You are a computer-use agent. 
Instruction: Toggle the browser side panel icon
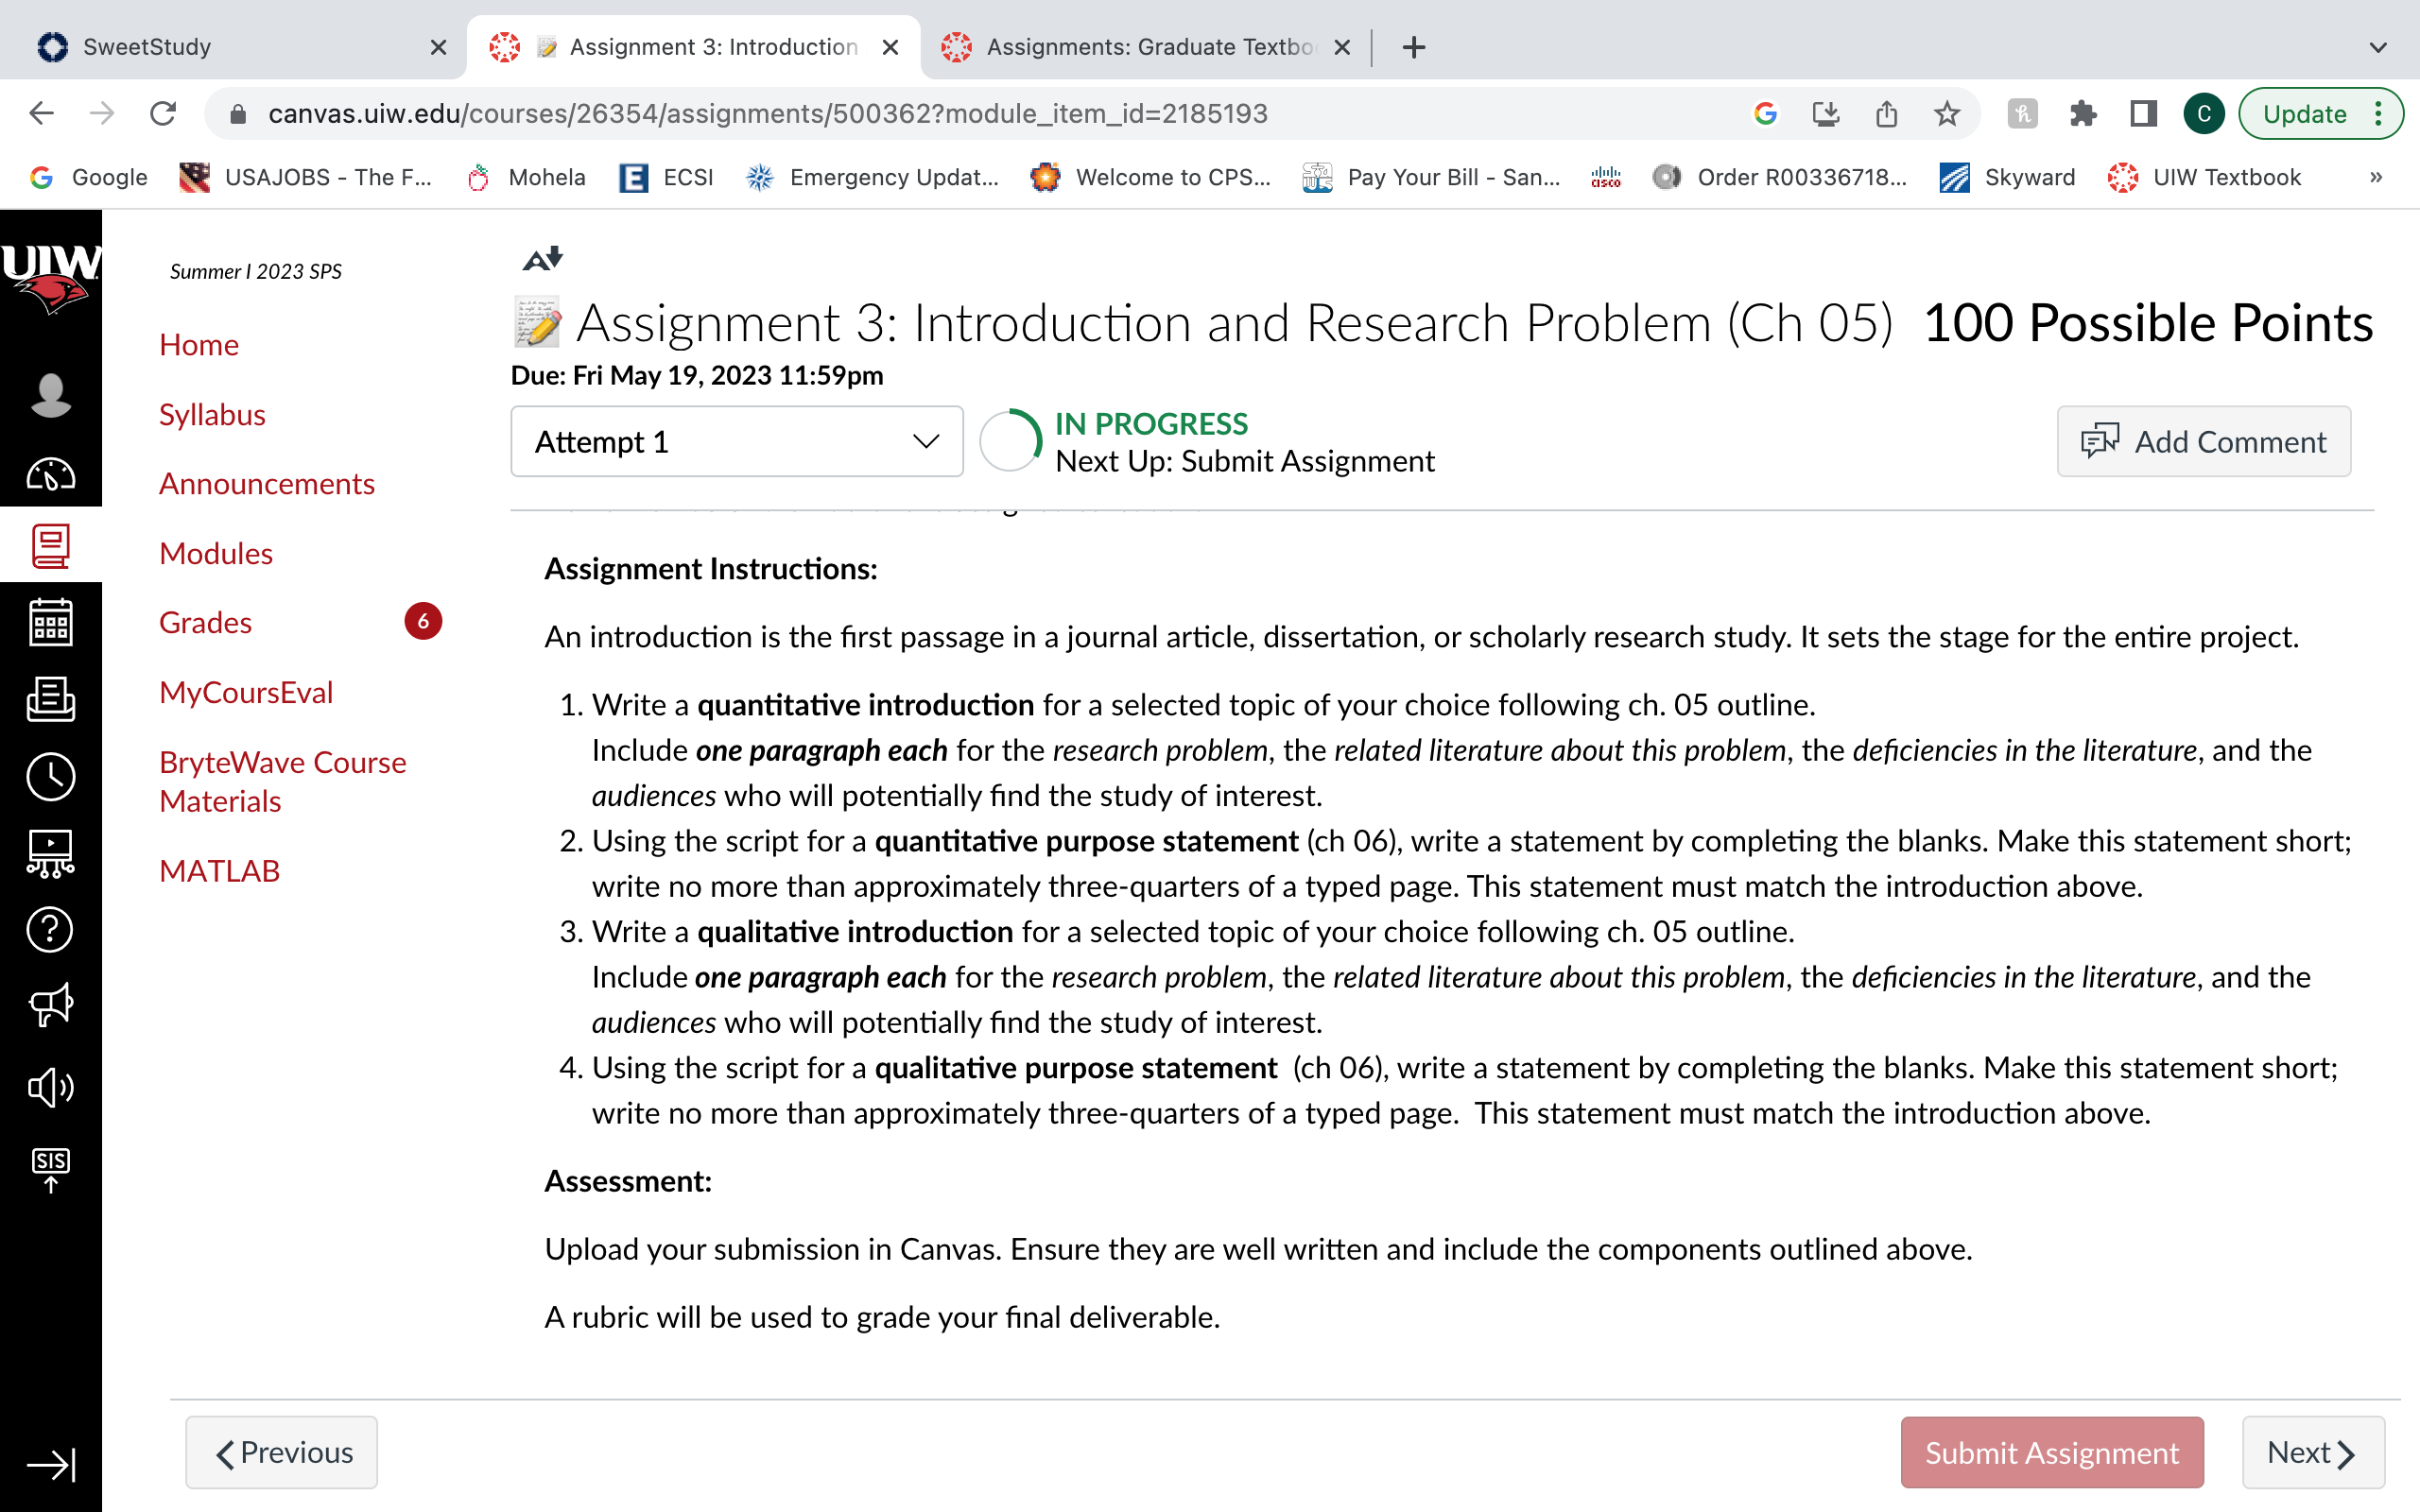[x=2143, y=114]
